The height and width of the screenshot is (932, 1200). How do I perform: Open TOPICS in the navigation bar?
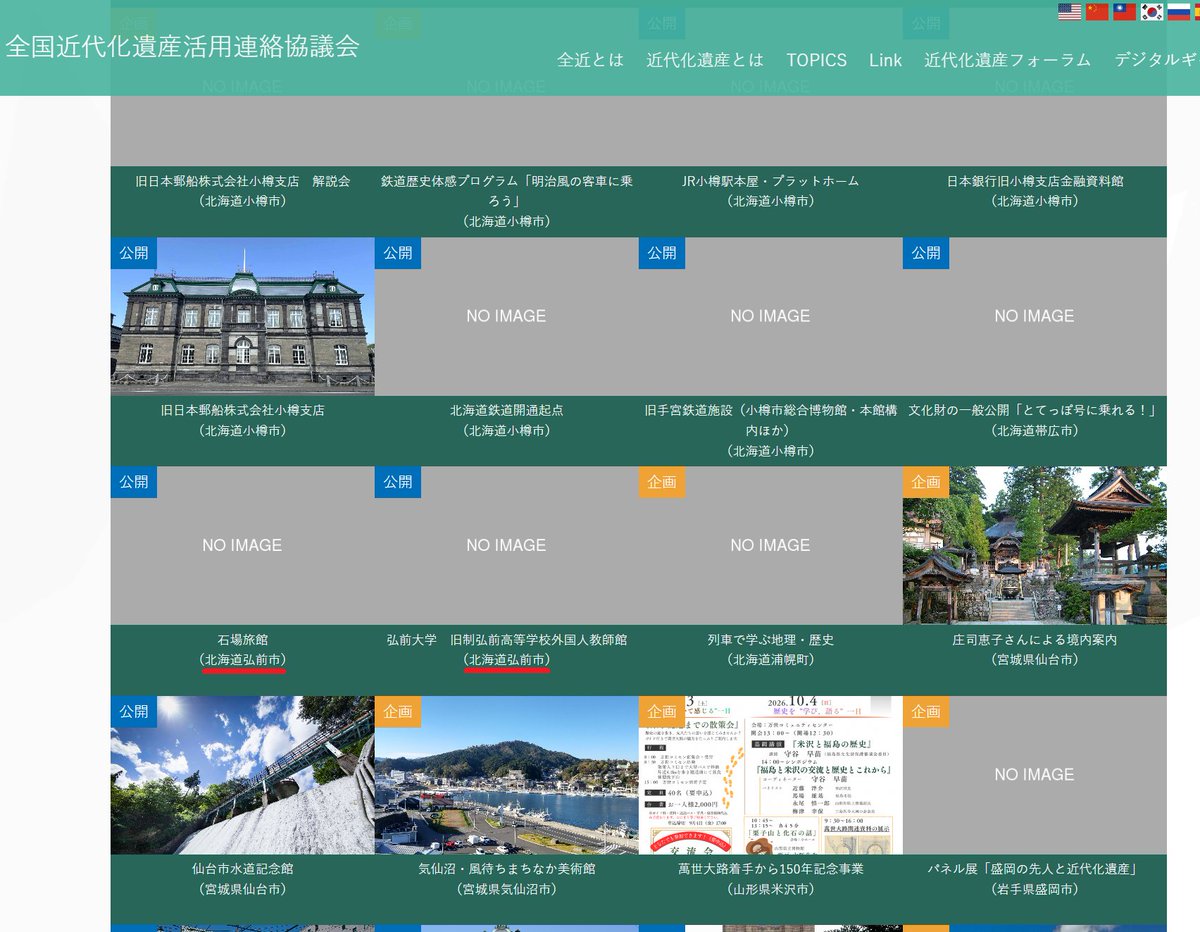816,60
